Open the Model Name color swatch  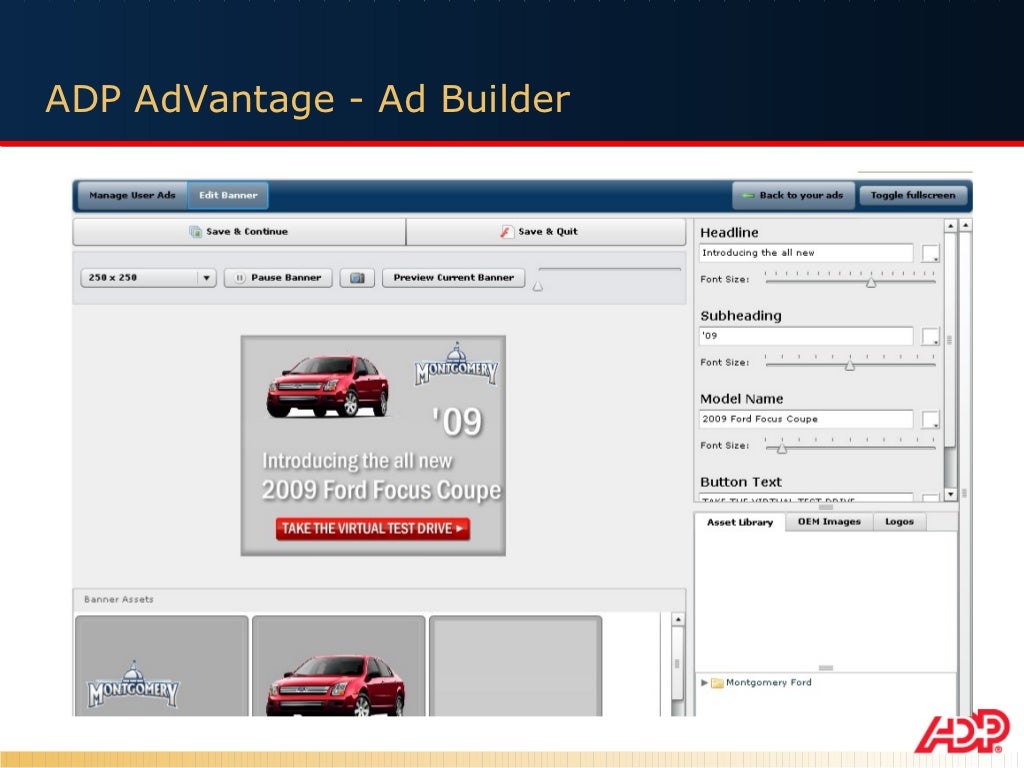931,419
